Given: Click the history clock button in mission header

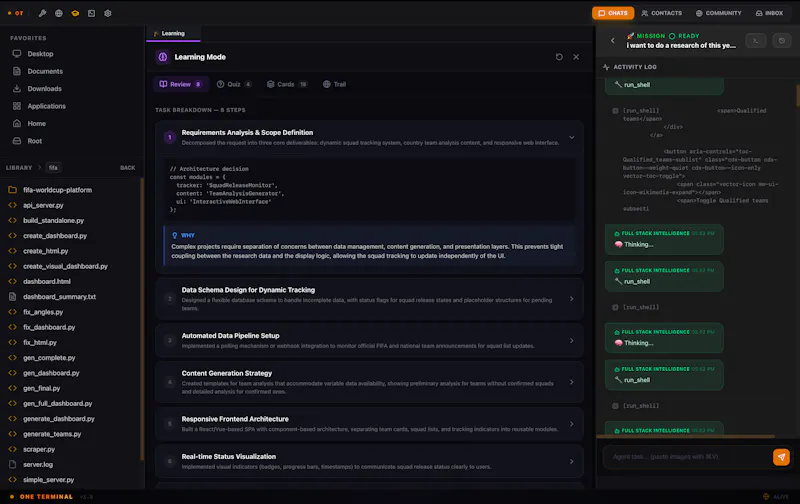Looking at the screenshot, I should [782, 40].
